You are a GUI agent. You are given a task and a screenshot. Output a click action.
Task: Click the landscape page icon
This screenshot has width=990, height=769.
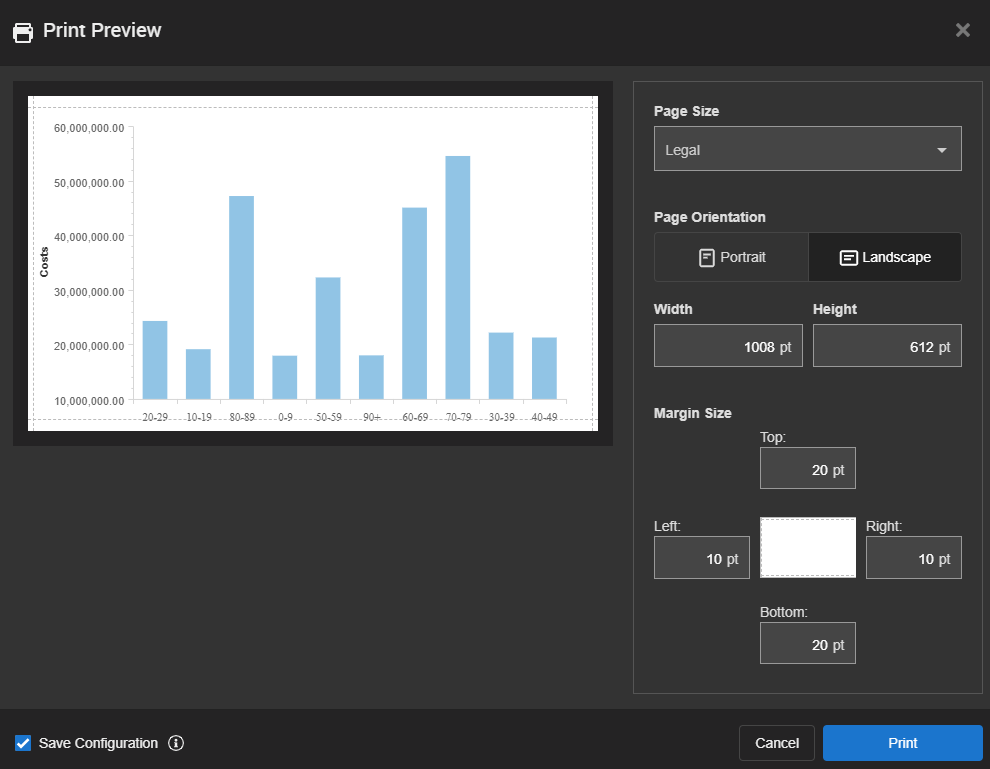(848, 258)
